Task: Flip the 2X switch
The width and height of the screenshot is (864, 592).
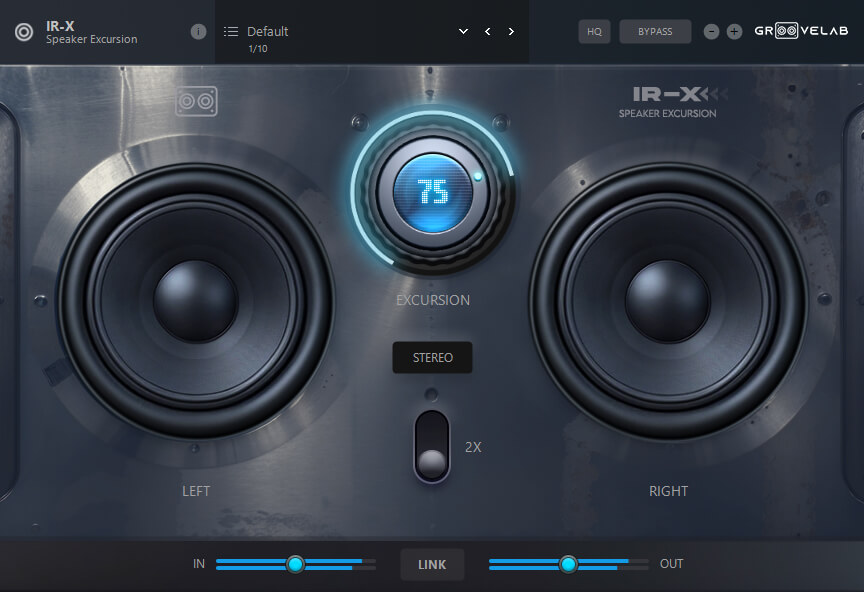Action: click(x=432, y=447)
